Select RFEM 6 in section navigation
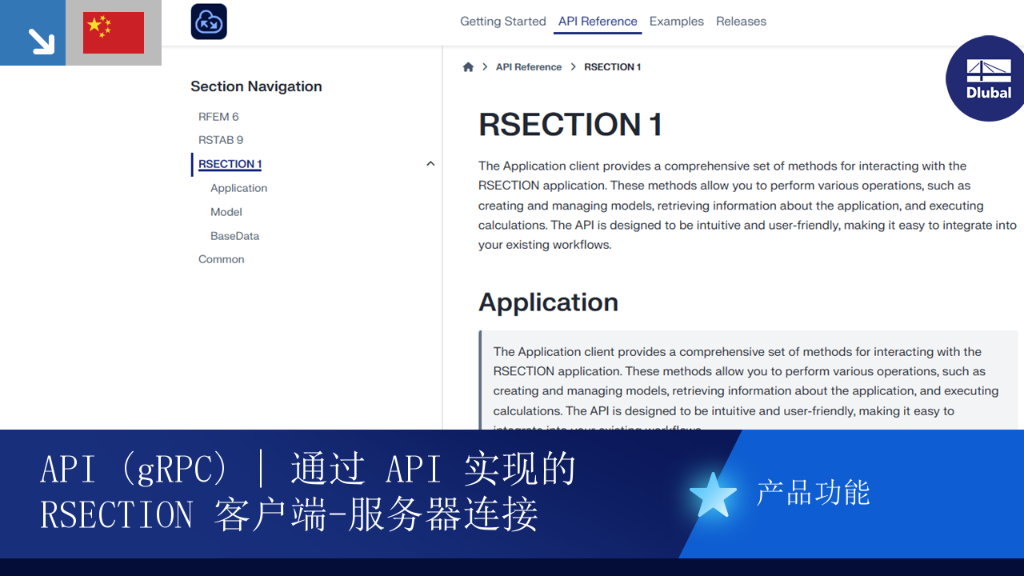1024x576 pixels. (x=219, y=116)
